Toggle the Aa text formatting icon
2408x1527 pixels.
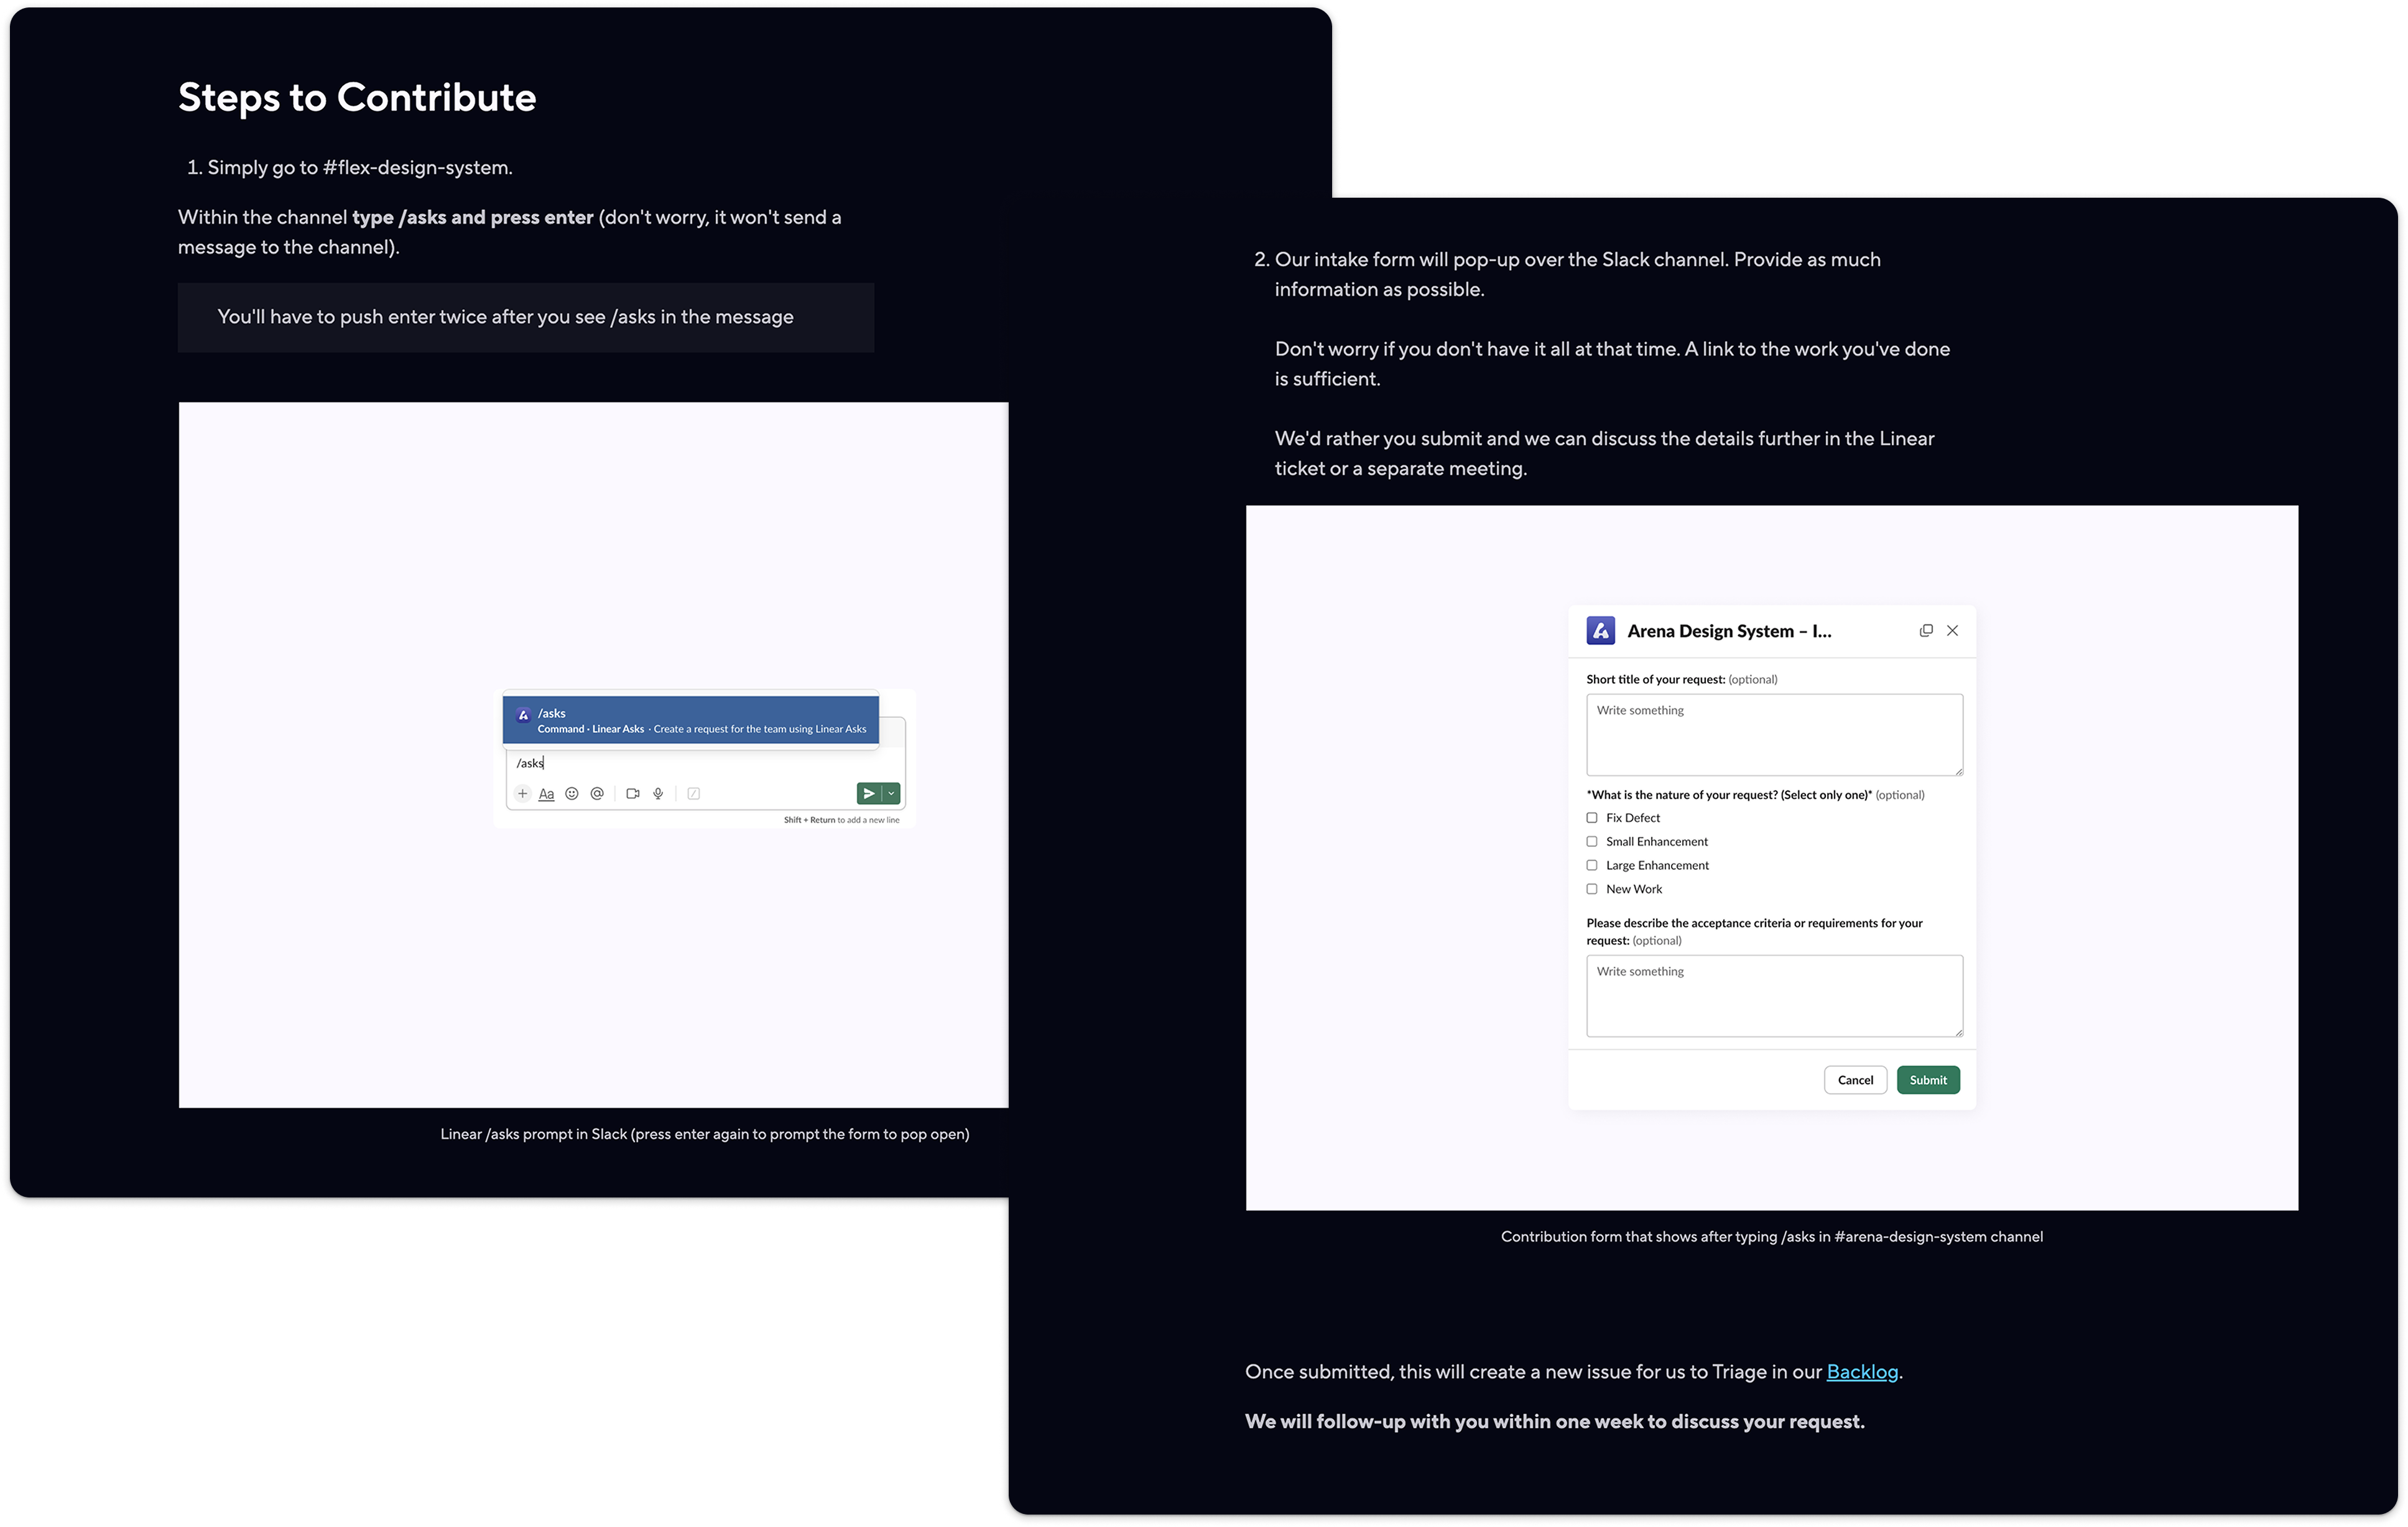tap(546, 794)
